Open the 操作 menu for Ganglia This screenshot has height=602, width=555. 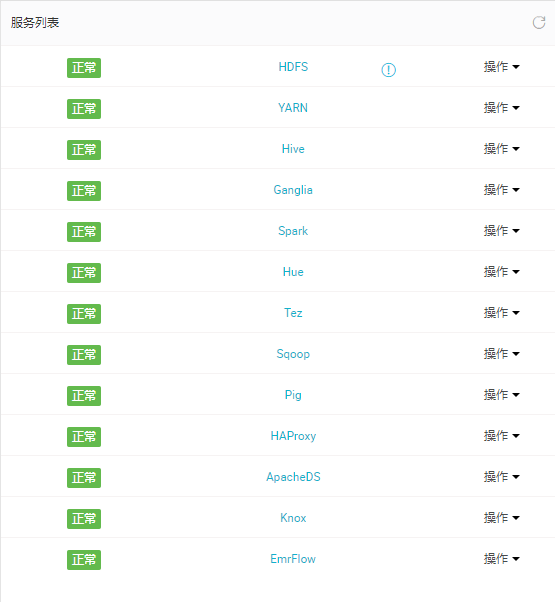pyautogui.click(x=502, y=190)
